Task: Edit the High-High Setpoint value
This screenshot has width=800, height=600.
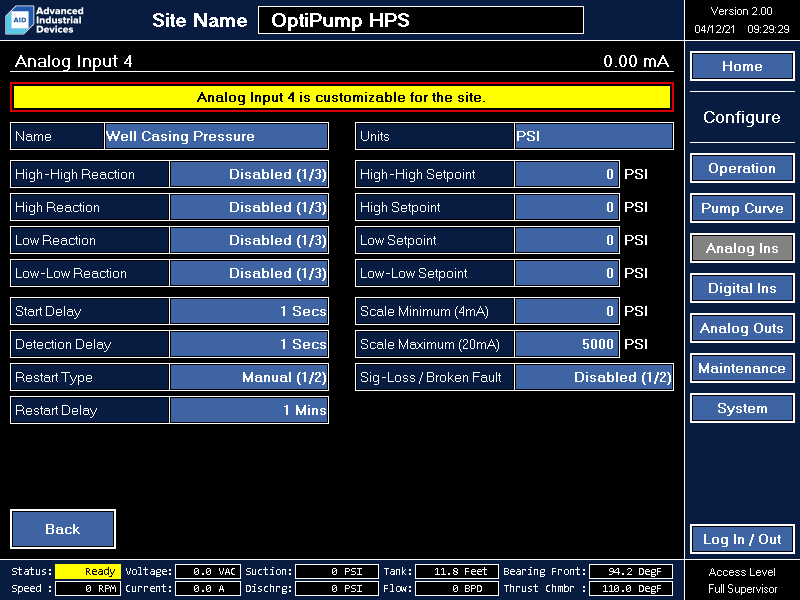Action: point(567,174)
